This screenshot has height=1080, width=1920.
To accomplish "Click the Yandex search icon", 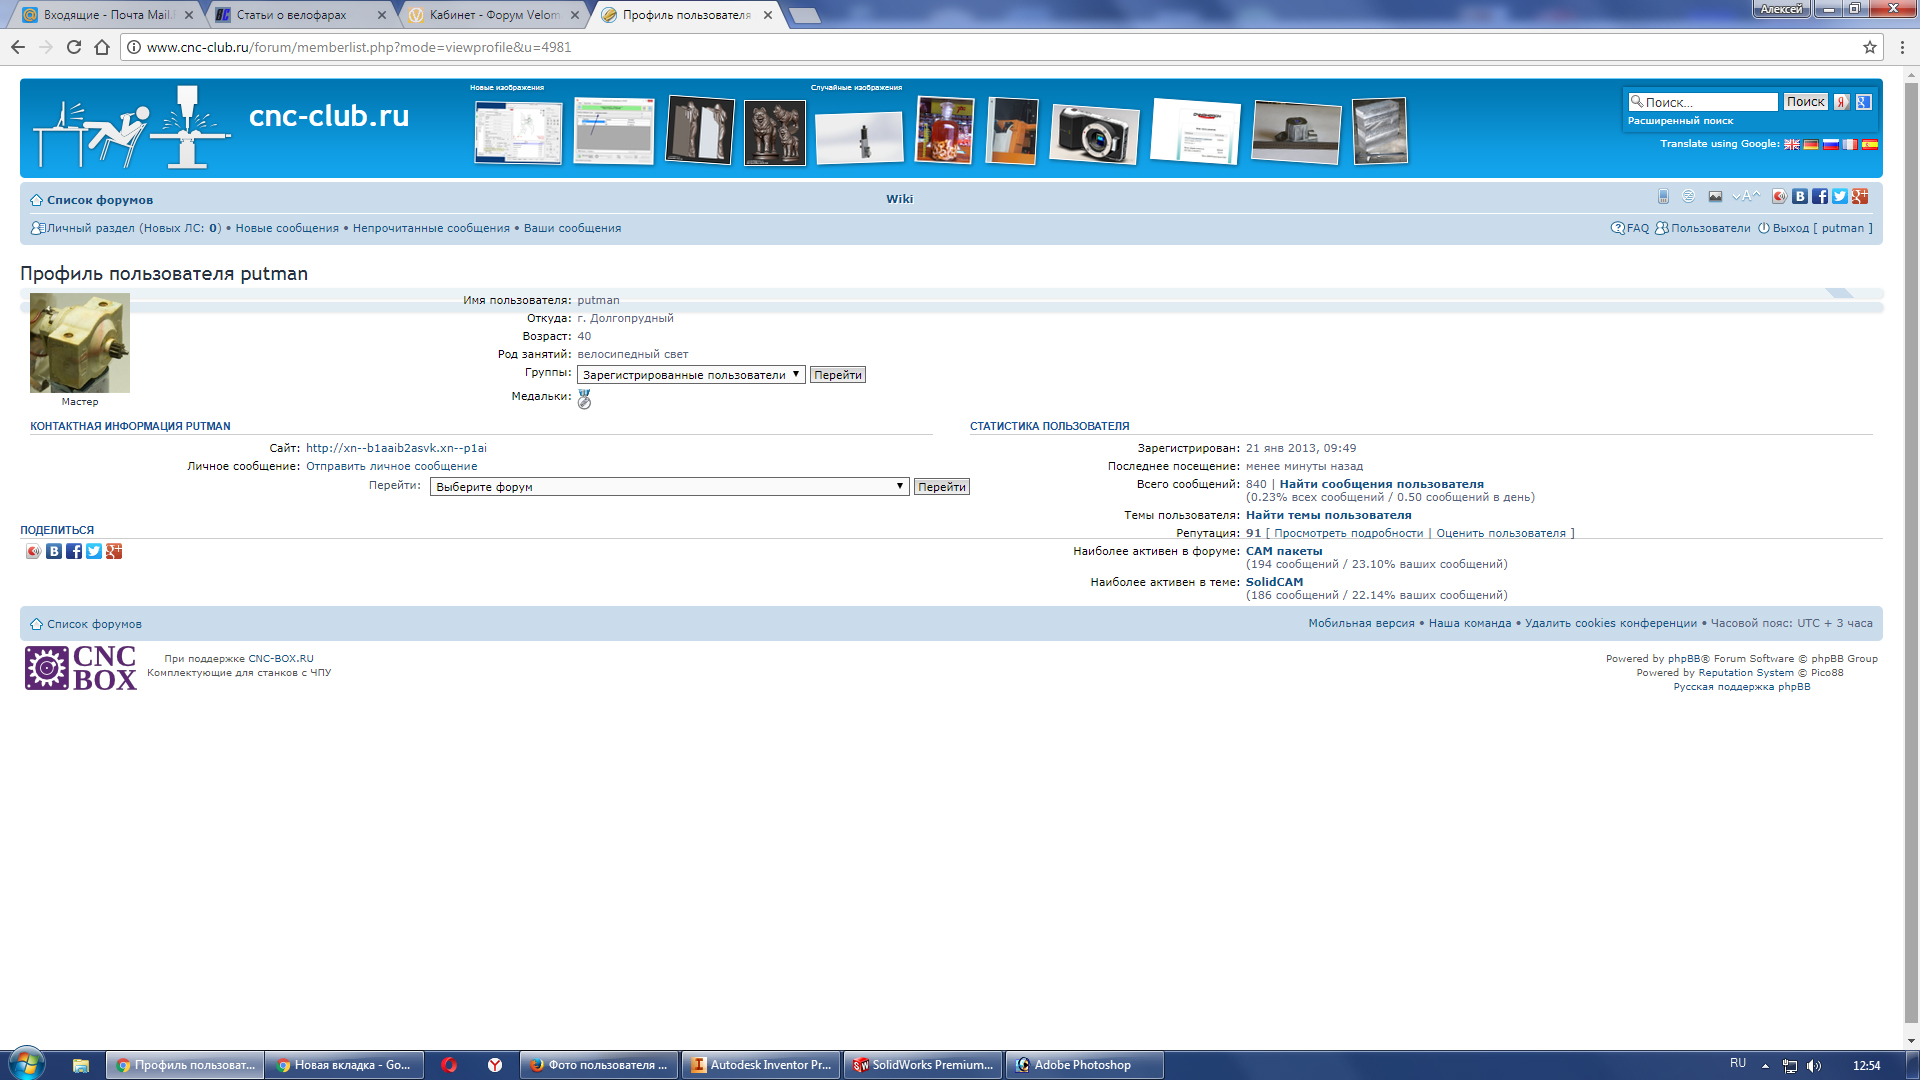I will point(1841,102).
